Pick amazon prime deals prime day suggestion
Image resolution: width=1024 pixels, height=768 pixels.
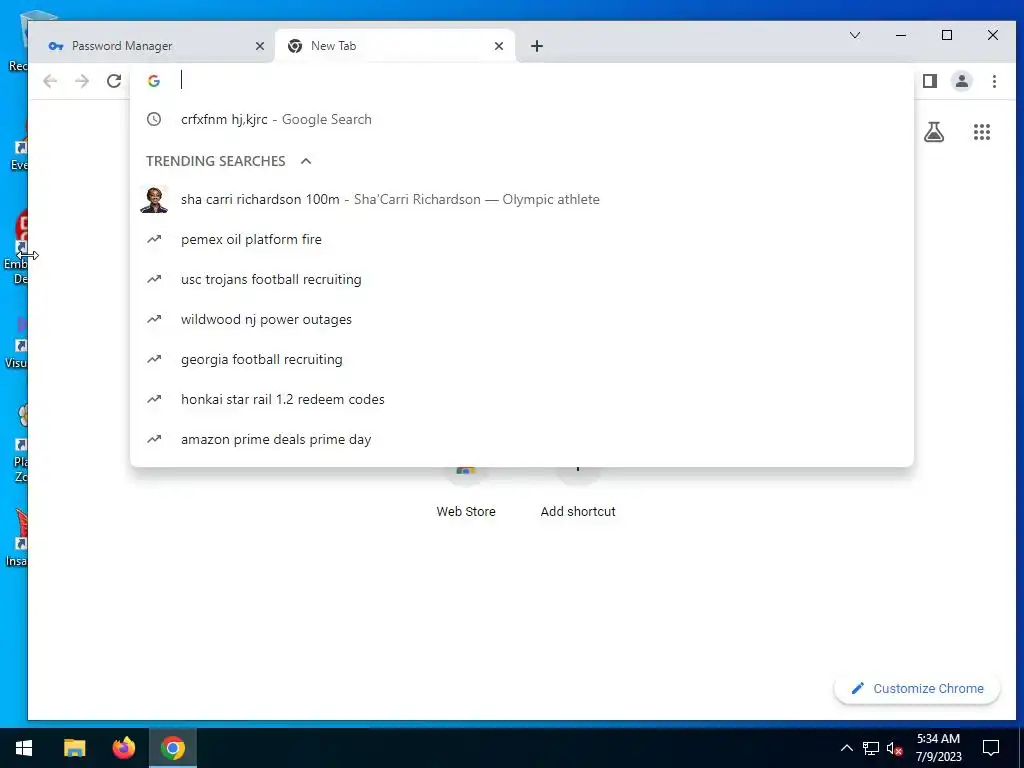522,440
